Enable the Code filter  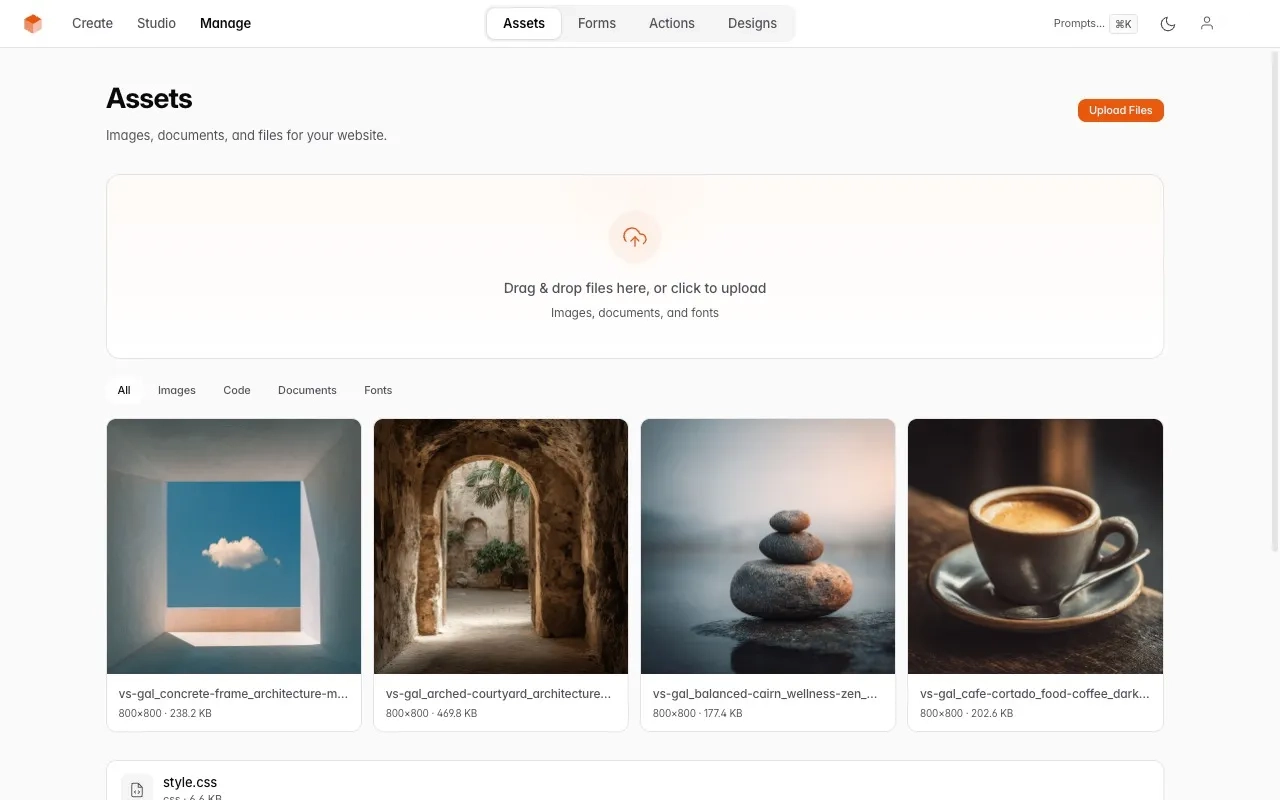pyautogui.click(x=236, y=390)
